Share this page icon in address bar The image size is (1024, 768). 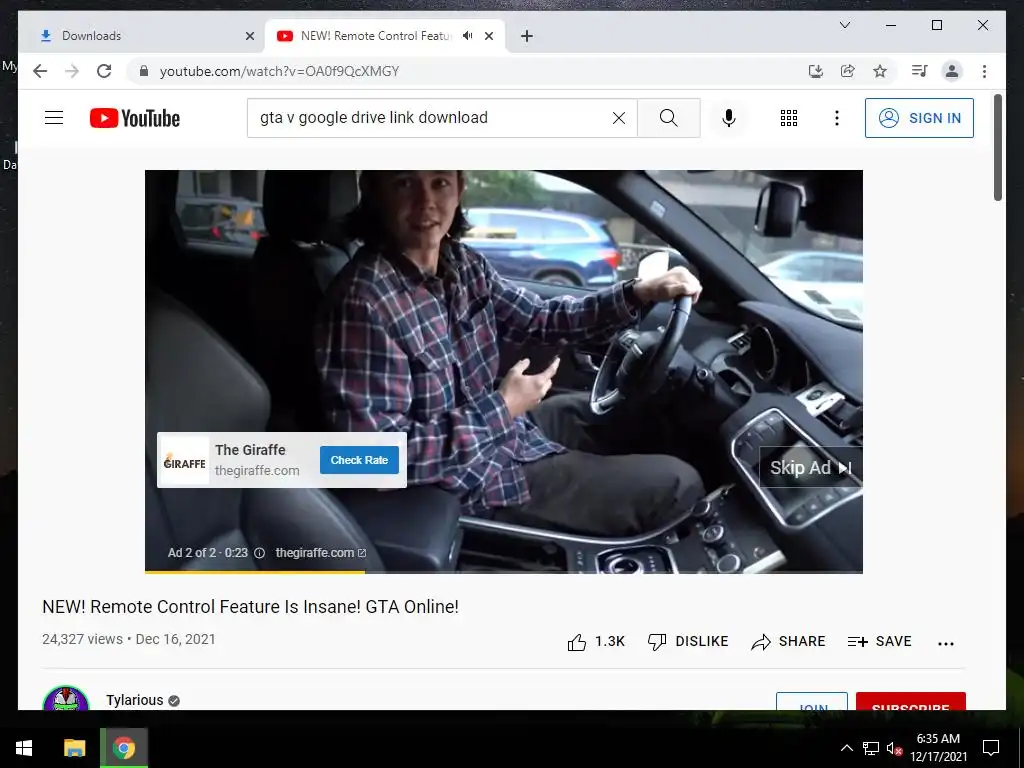(x=848, y=71)
